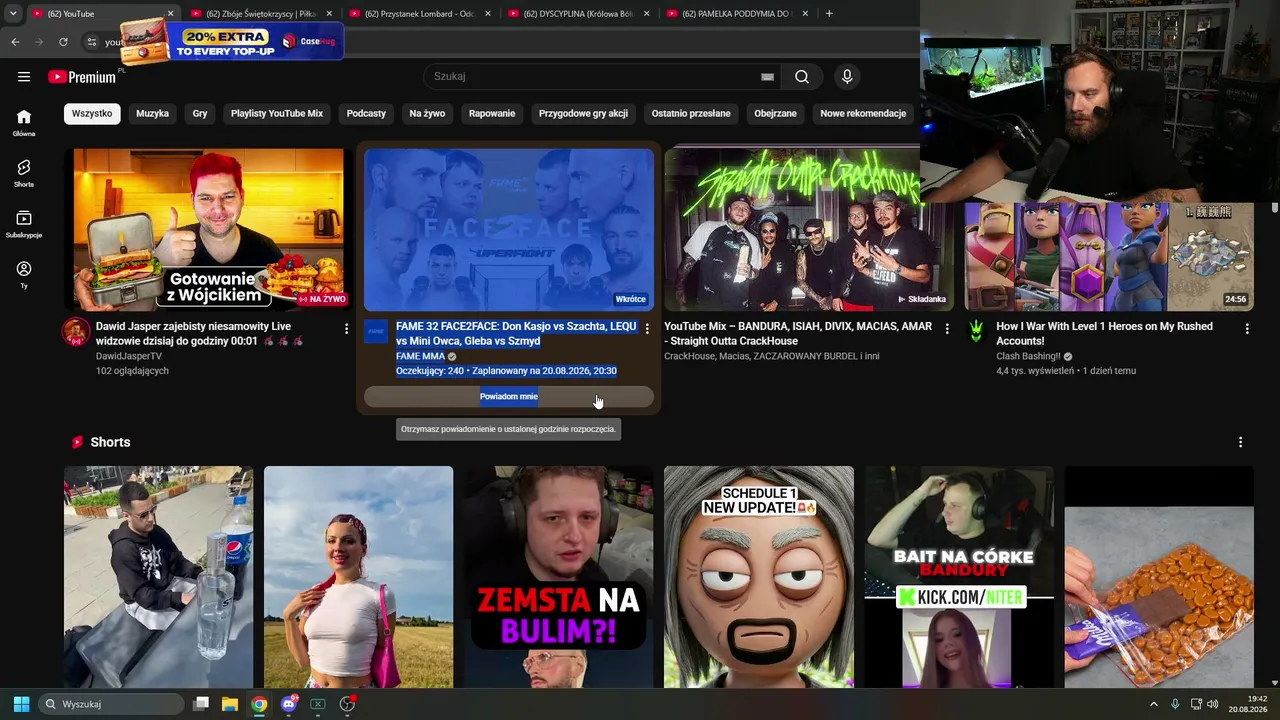Select the Playlisty YouTube Mix chip
The width and height of the screenshot is (1280, 720).
pyautogui.click(x=277, y=114)
